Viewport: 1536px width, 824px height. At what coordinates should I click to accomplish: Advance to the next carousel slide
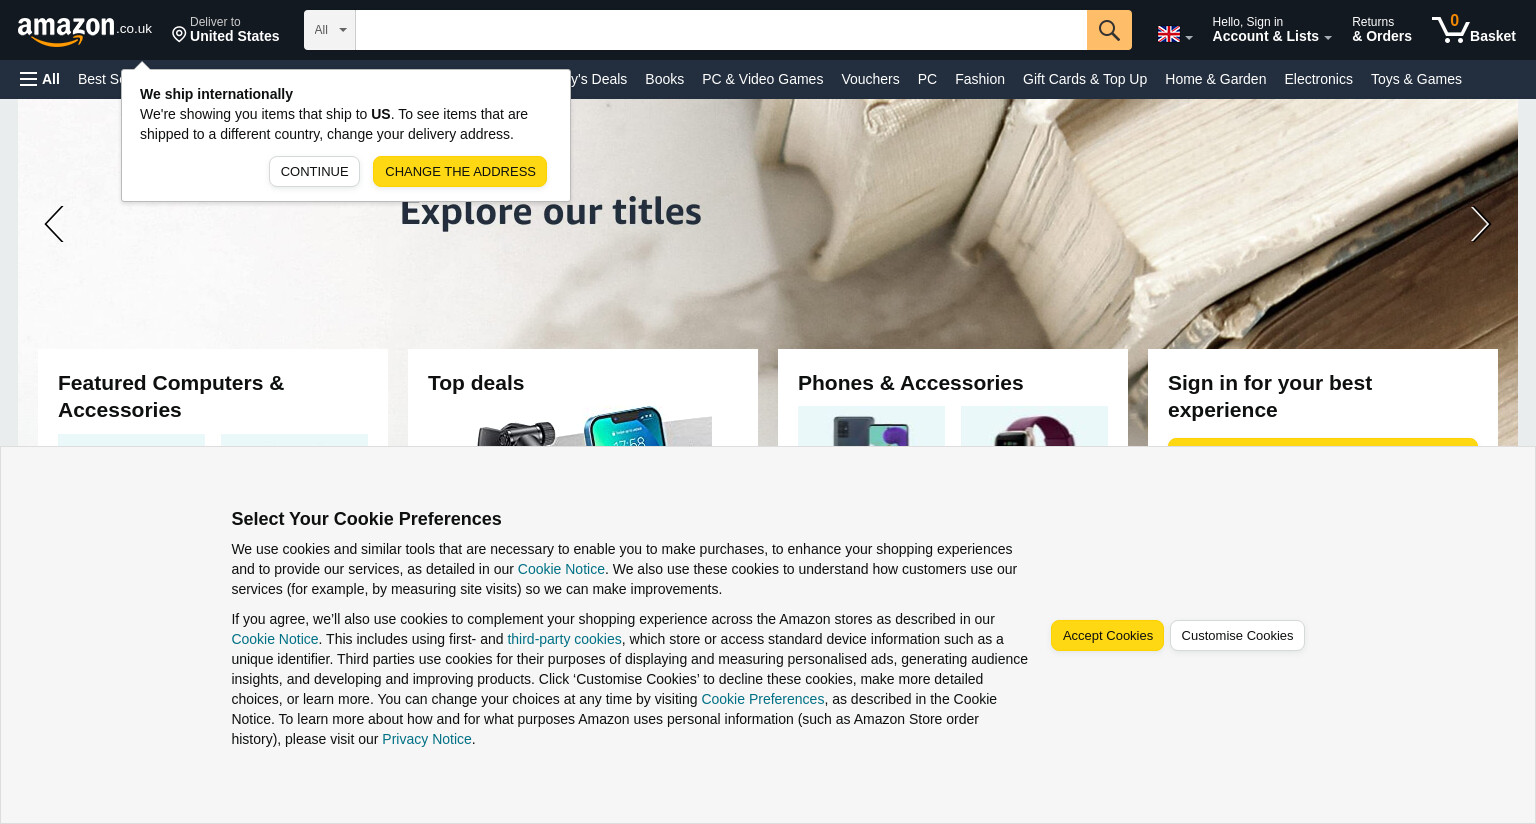click(1480, 224)
